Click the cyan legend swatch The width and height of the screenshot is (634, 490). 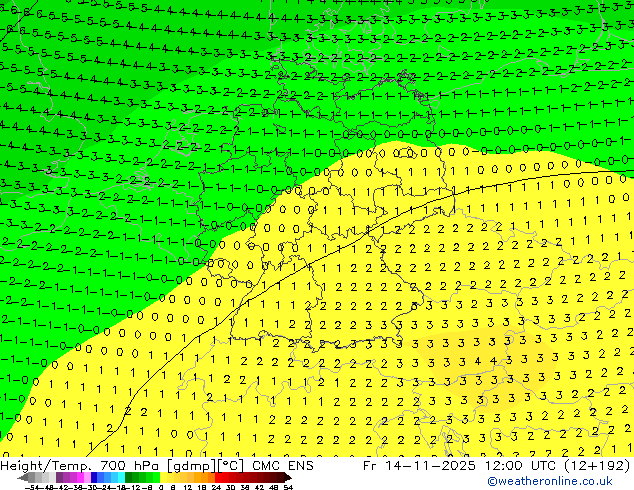point(121,477)
